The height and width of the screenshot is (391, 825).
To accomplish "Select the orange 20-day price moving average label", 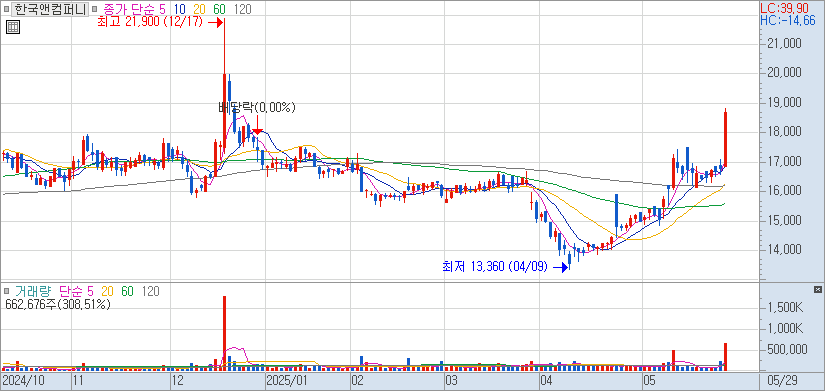I will click(200, 9).
